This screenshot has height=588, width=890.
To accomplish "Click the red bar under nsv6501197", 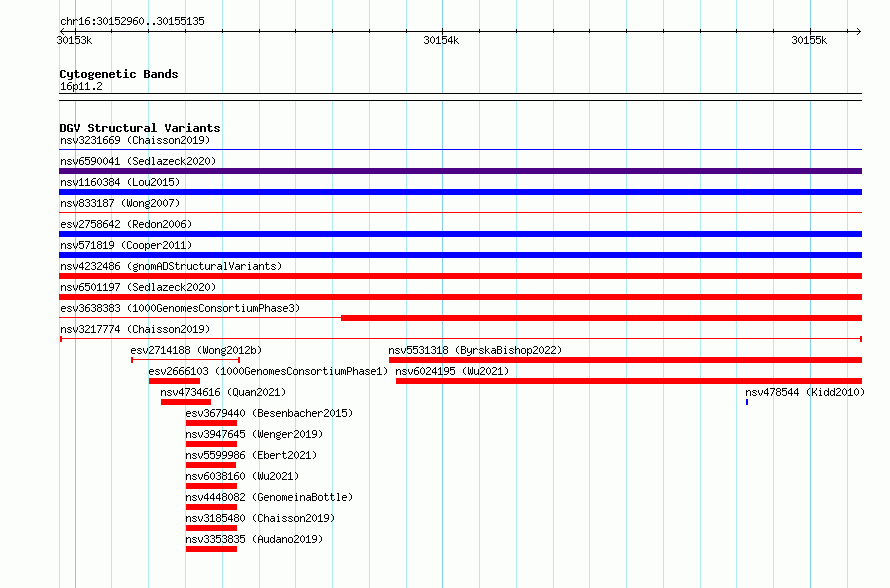I will click(x=460, y=297).
